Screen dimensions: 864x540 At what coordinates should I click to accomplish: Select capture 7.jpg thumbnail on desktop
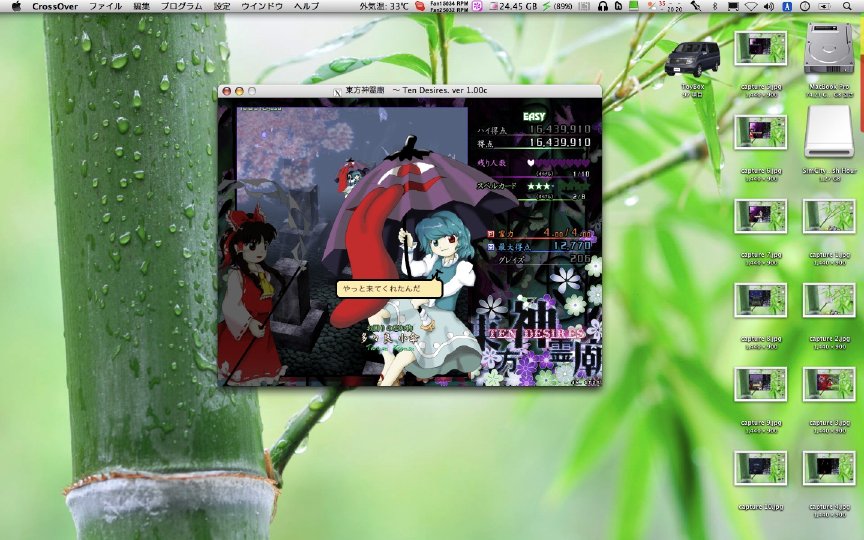760,216
